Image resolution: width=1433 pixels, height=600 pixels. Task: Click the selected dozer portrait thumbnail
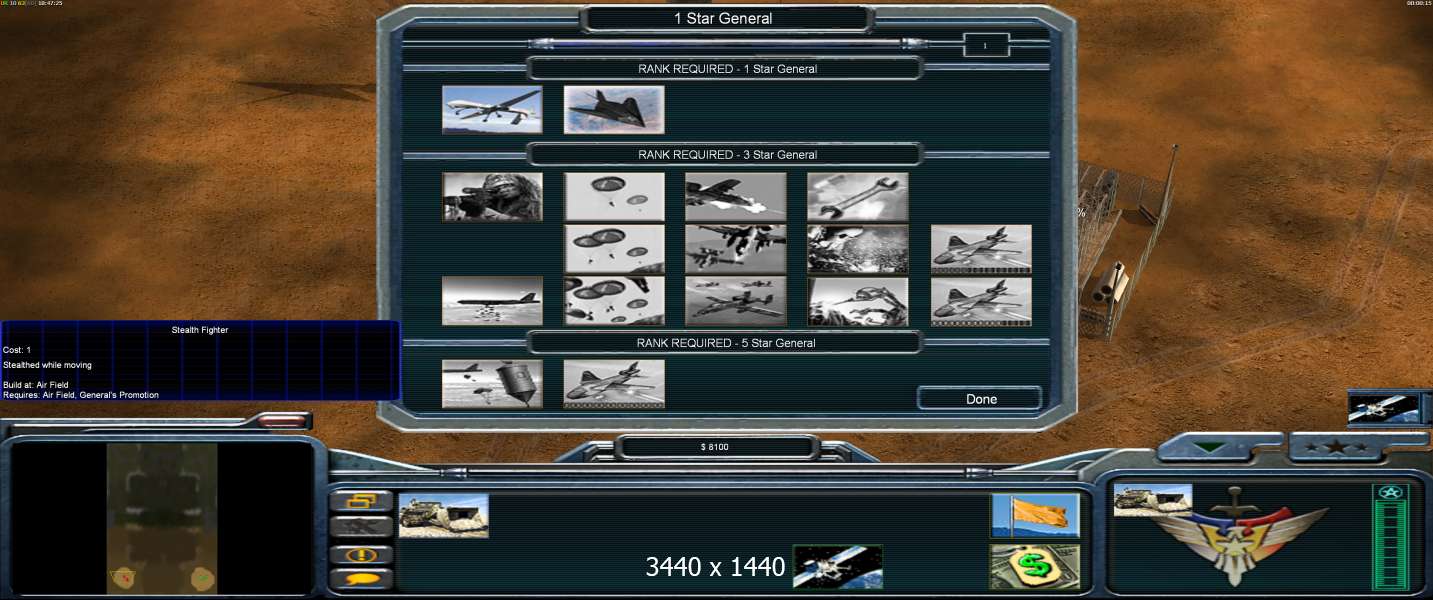(1152, 500)
